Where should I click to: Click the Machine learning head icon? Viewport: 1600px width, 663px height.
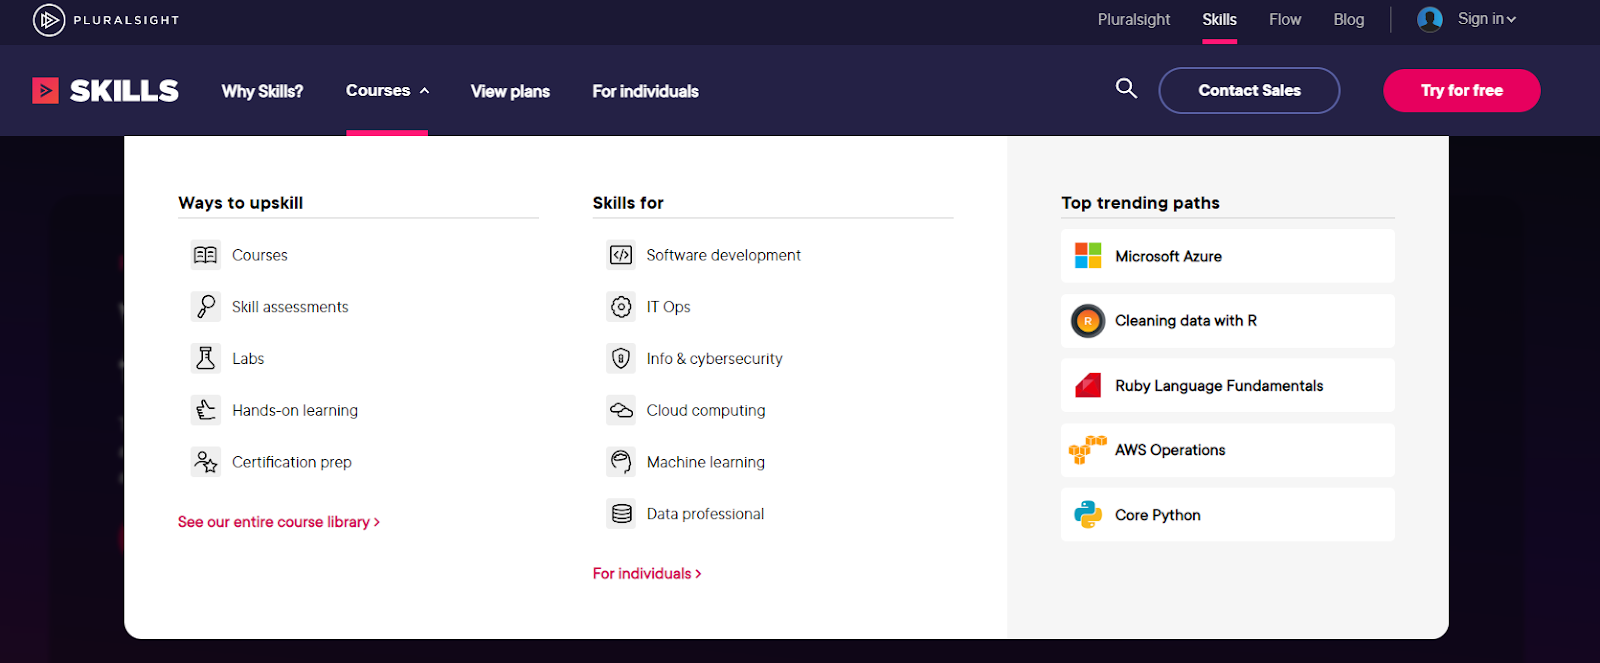(621, 462)
